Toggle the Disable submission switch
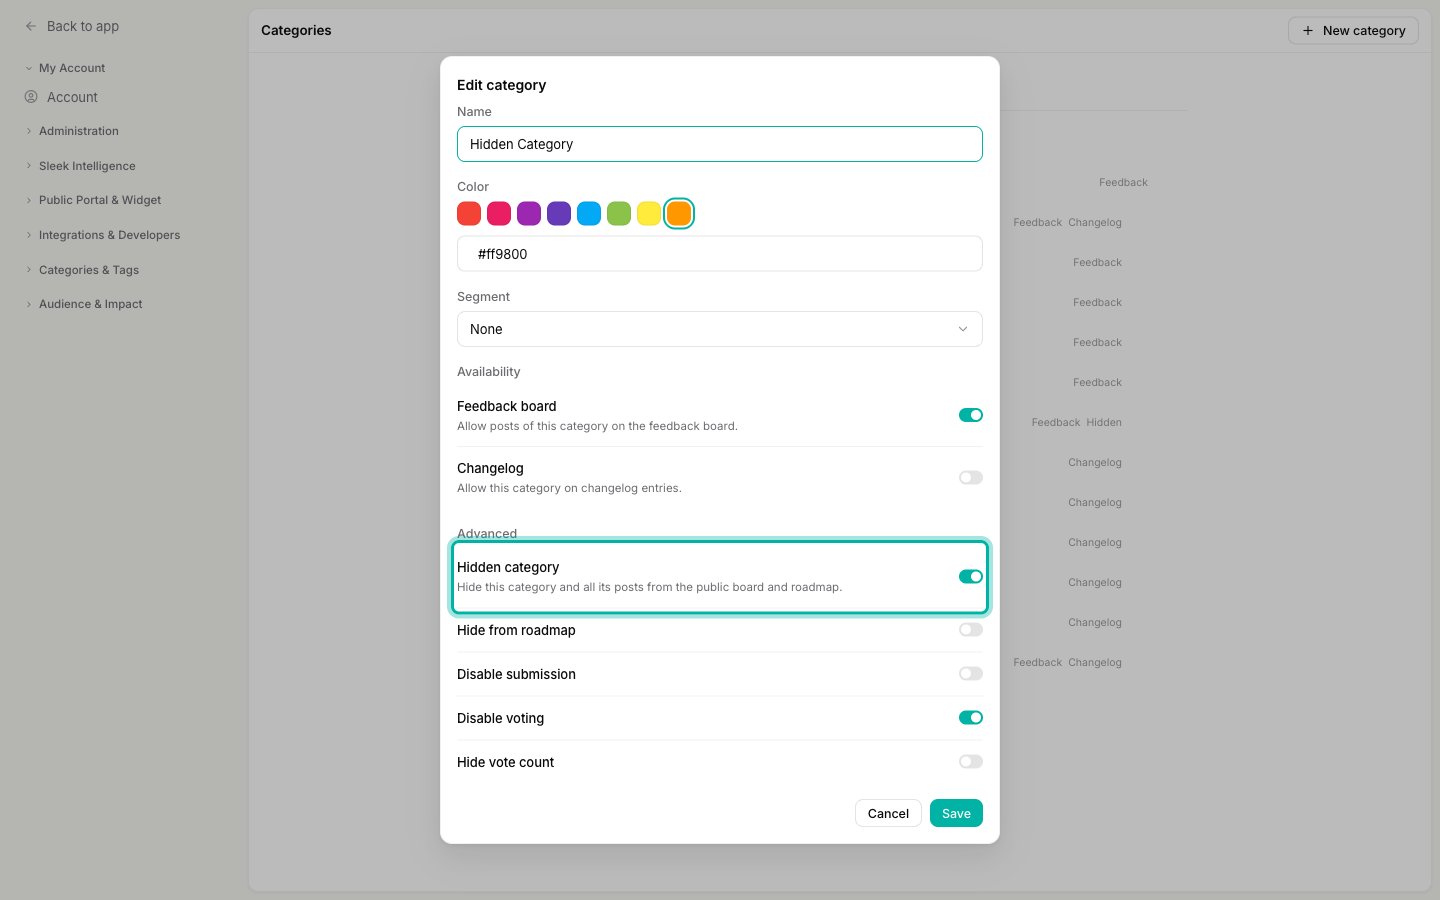 point(971,674)
